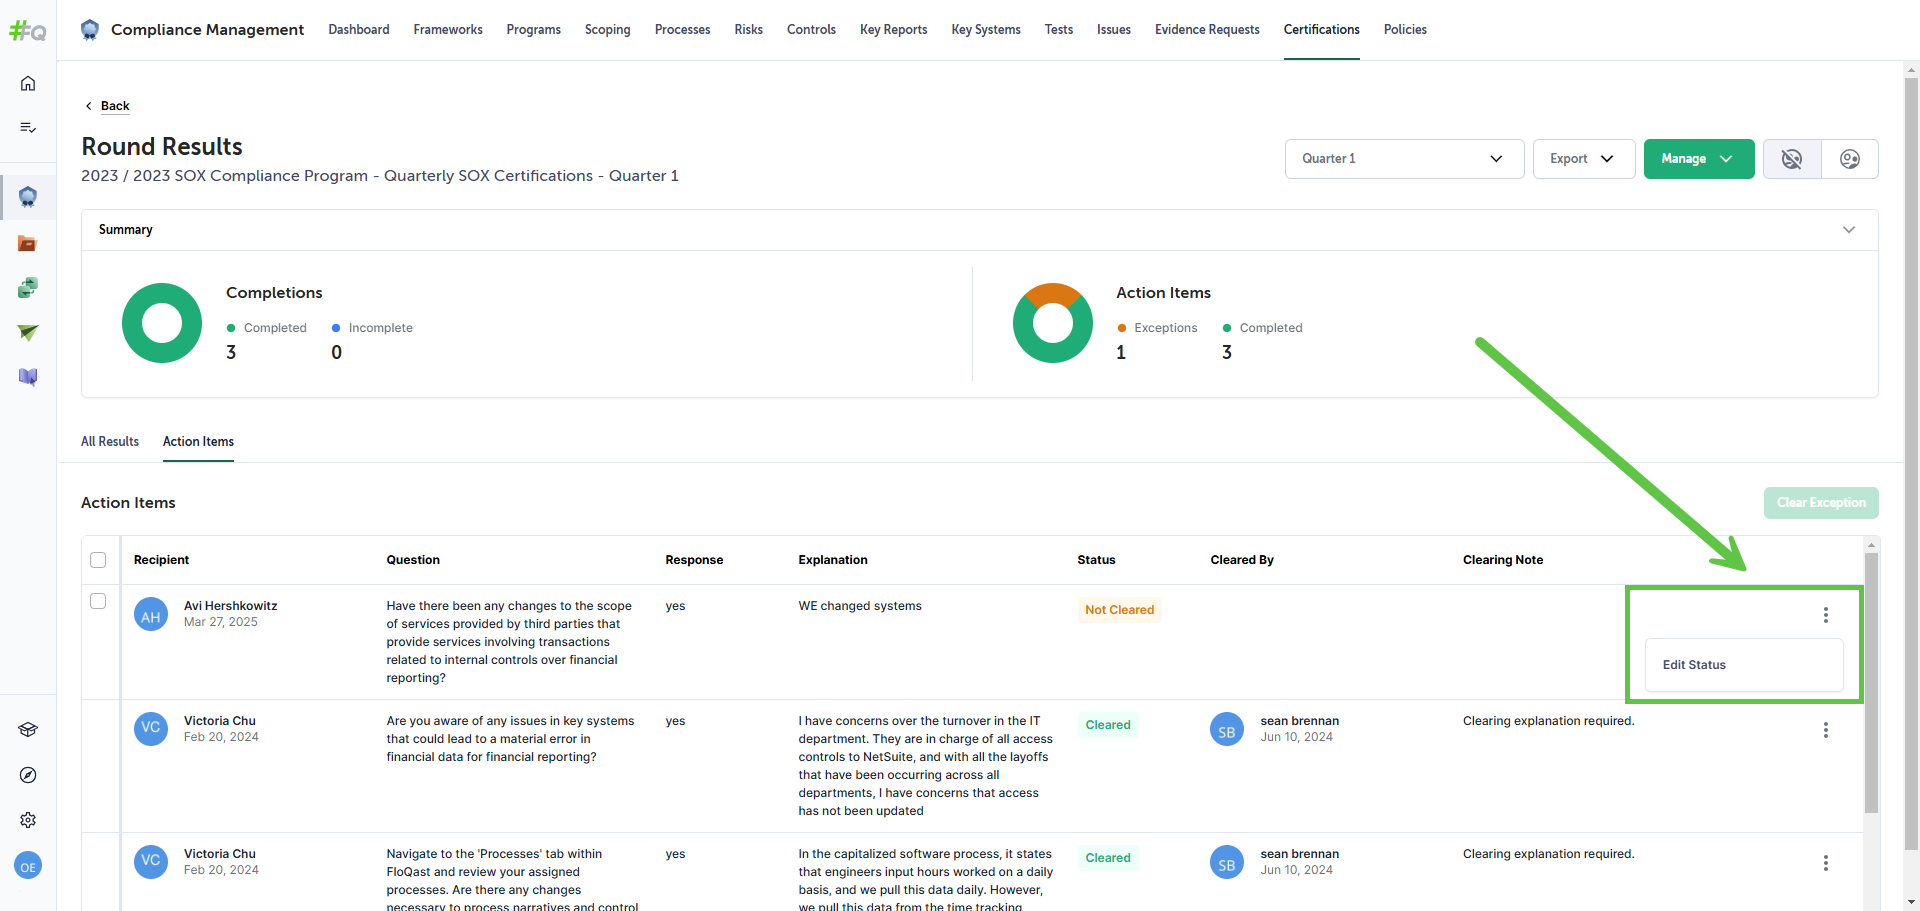Open the Key Systems nav item

point(986,30)
